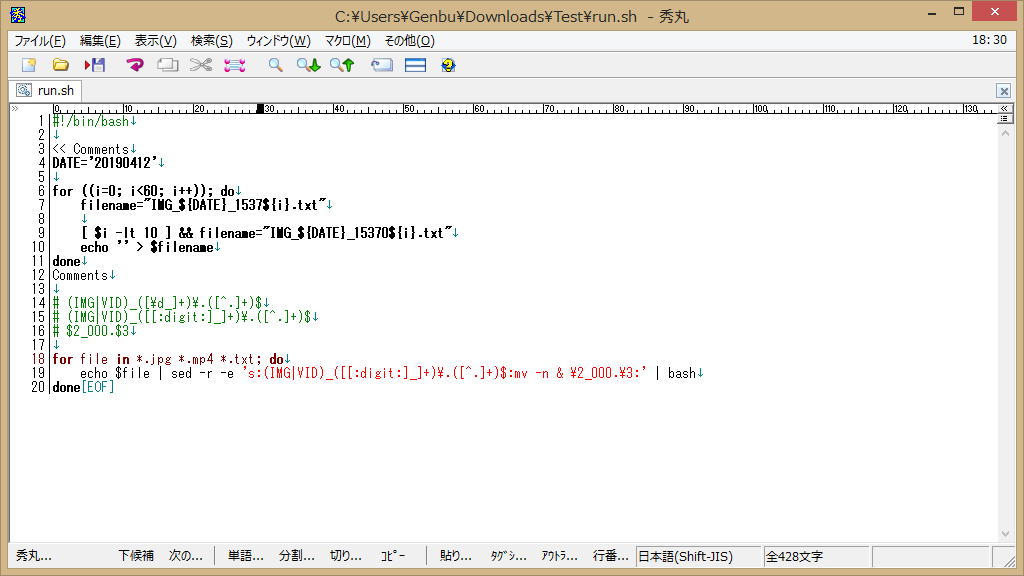The height and width of the screenshot is (576, 1024).
Task: Click the pink Undo arrow icon
Action: [x=135, y=65]
